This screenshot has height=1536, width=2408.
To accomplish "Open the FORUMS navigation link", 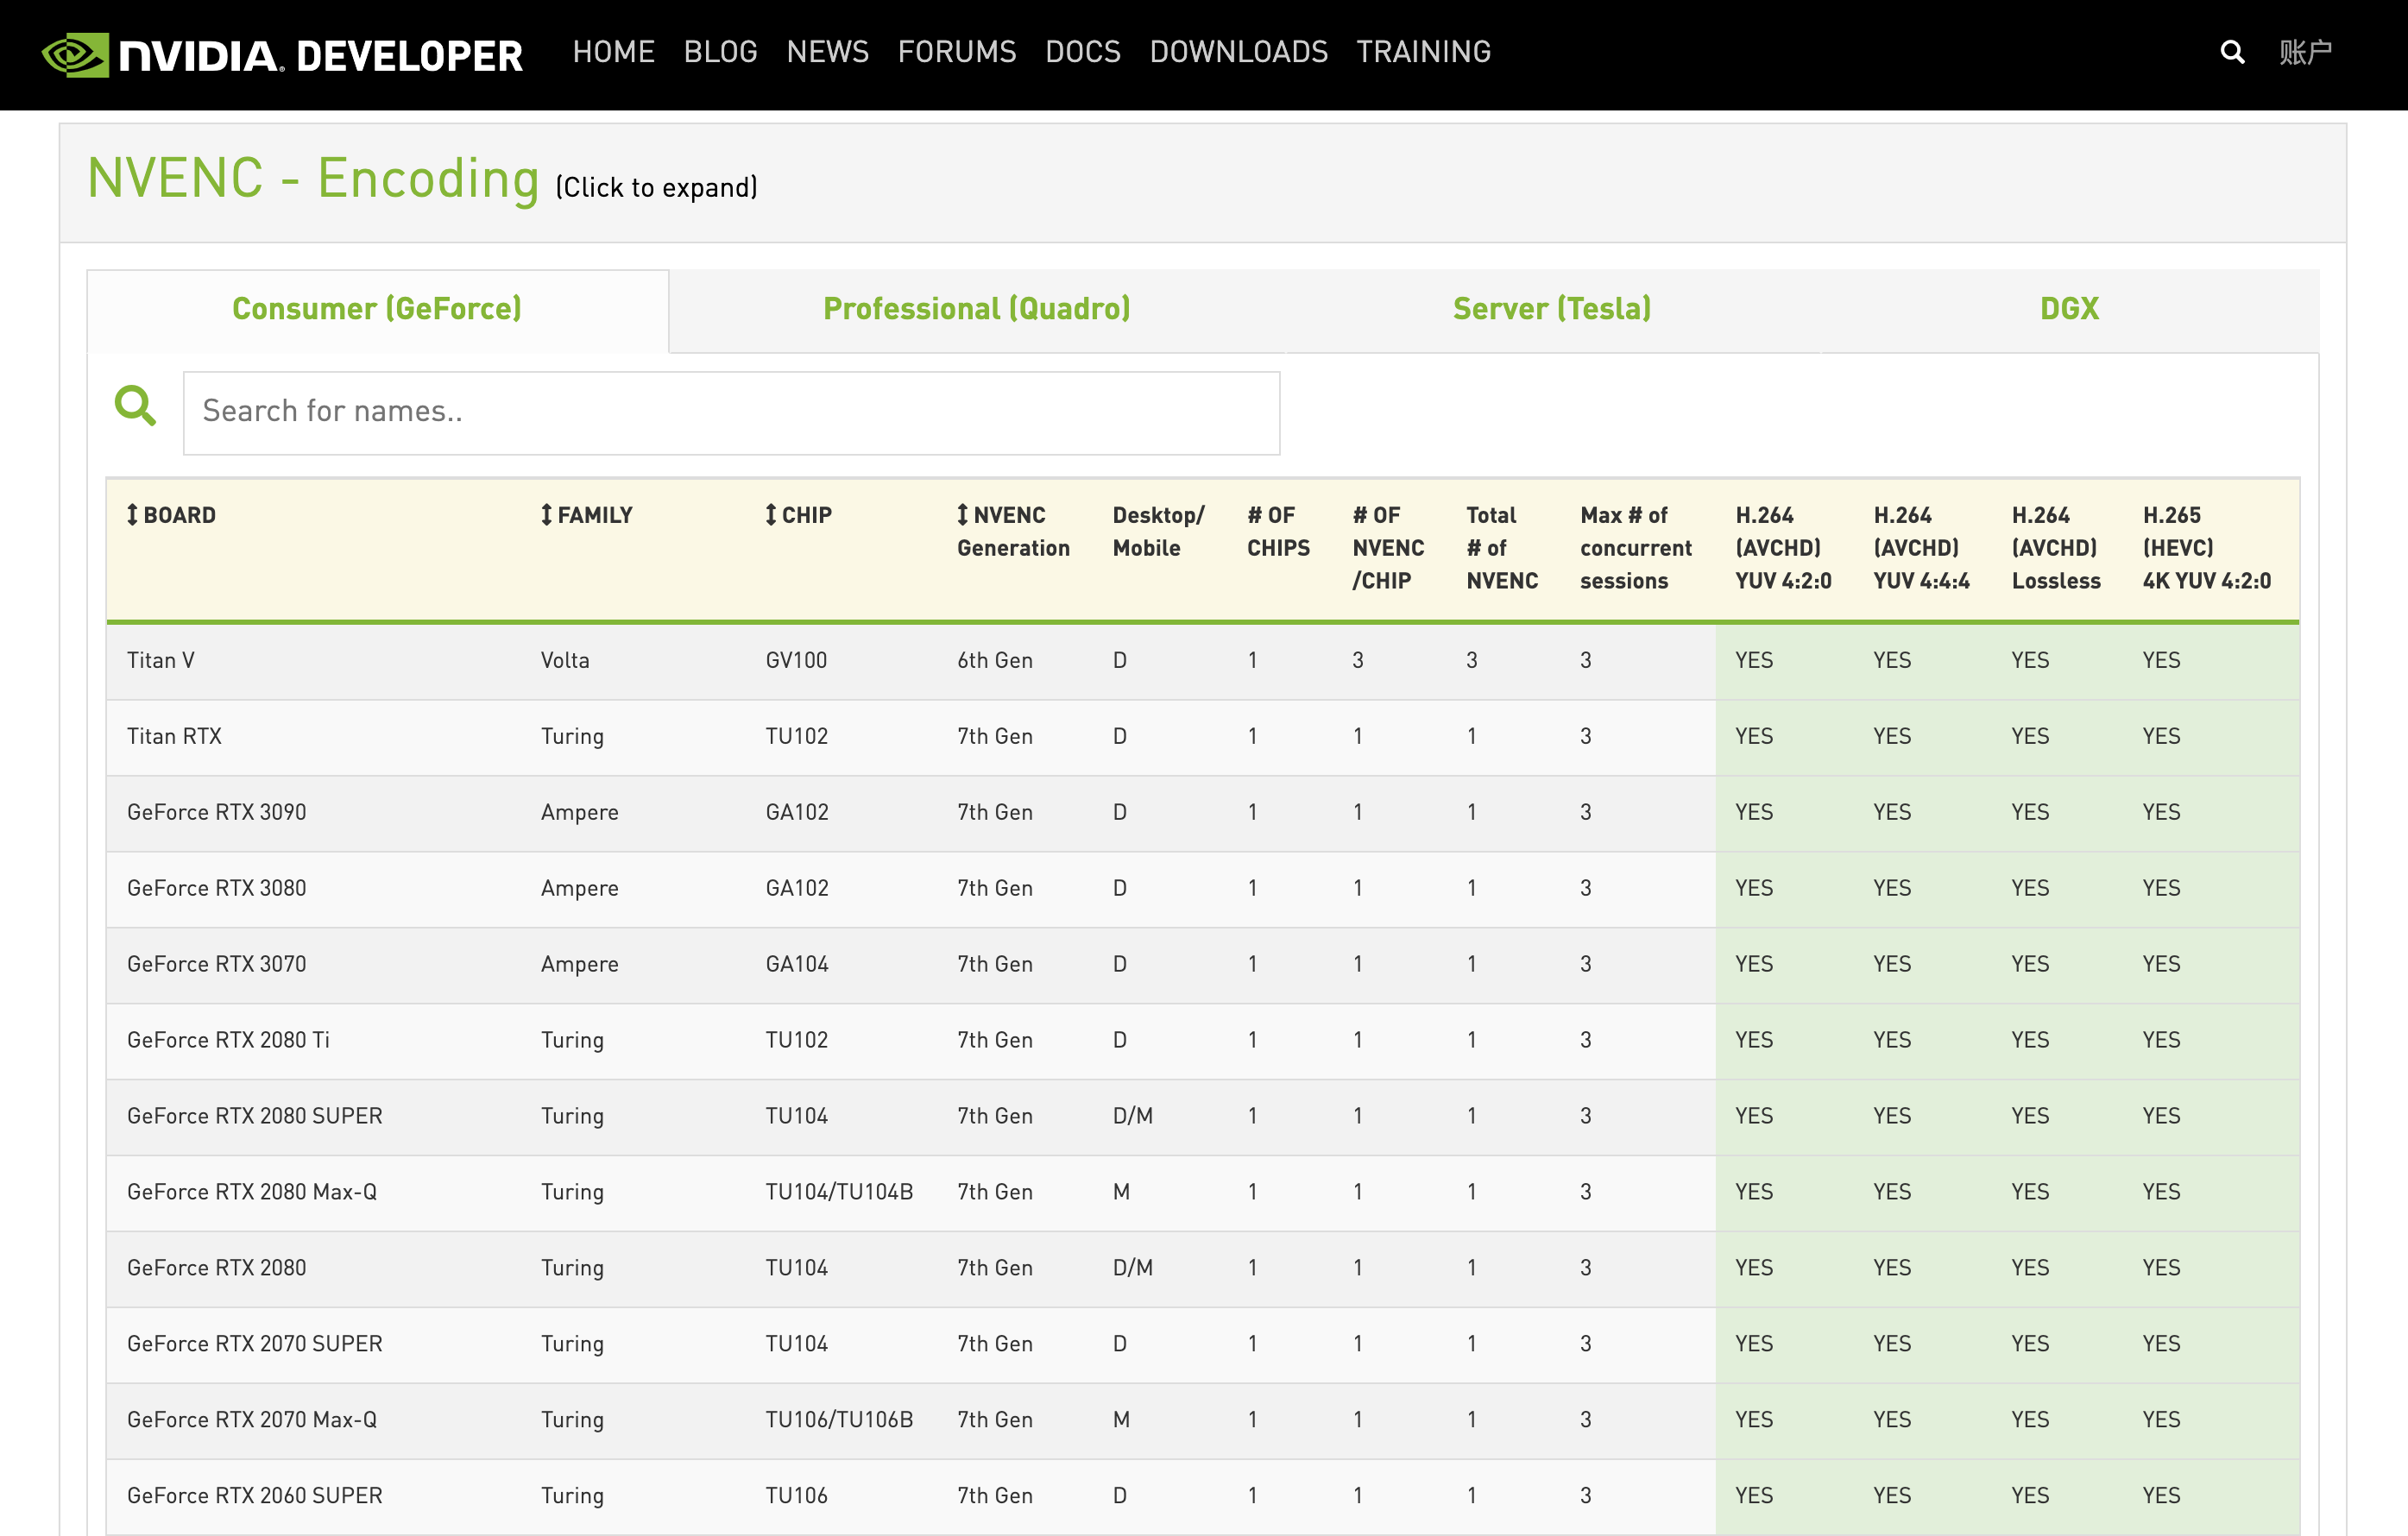I will (x=956, y=52).
